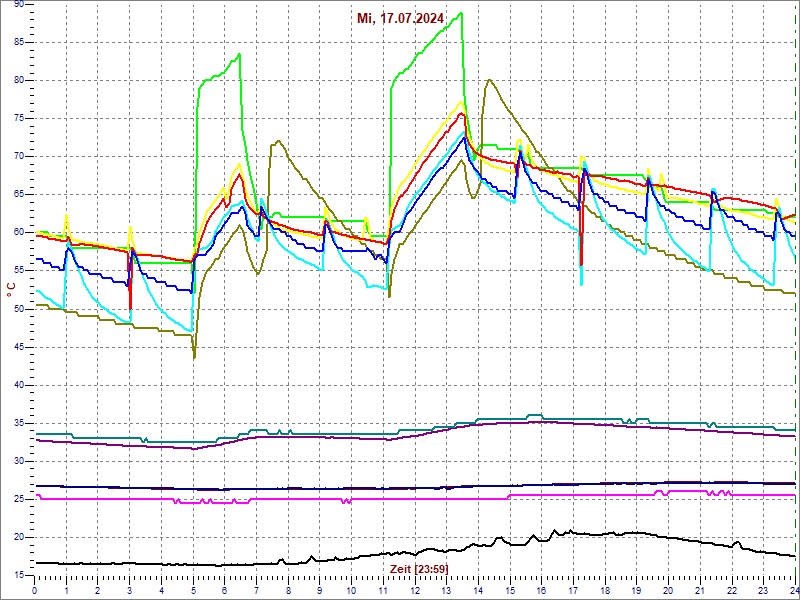
Task: Click the "°C" temperature axis unit label
Action: coord(10,290)
